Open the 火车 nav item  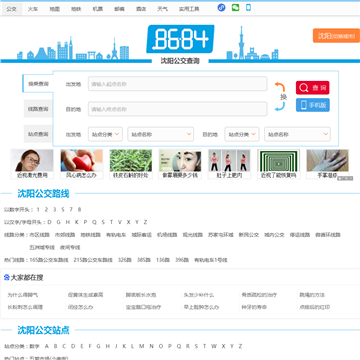coord(33,9)
